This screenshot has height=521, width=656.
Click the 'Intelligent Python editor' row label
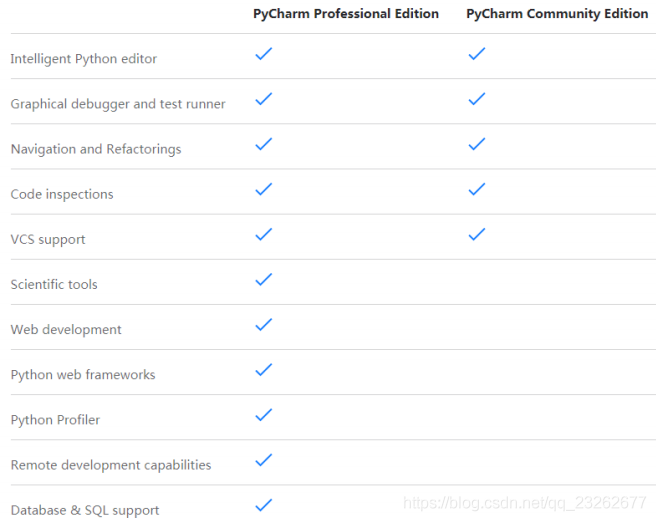click(84, 59)
